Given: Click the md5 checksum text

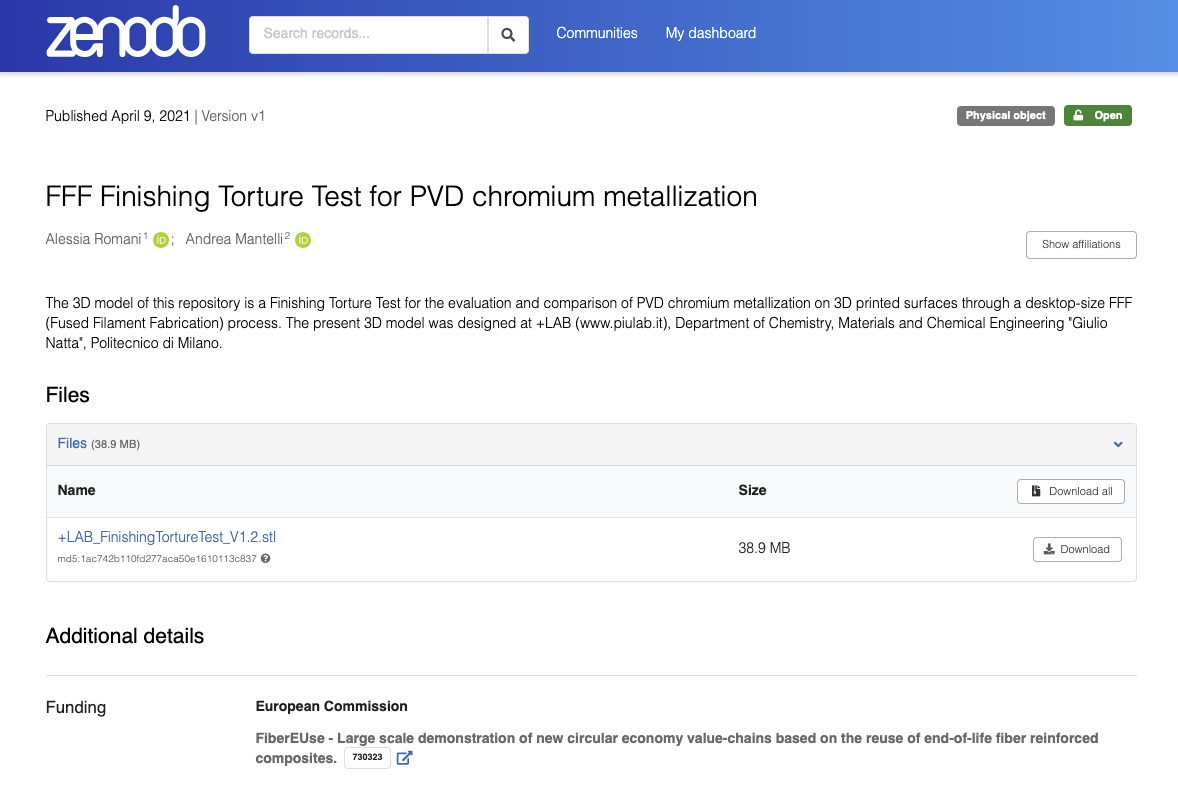Looking at the screenshot, I should [x=157, y=559].
